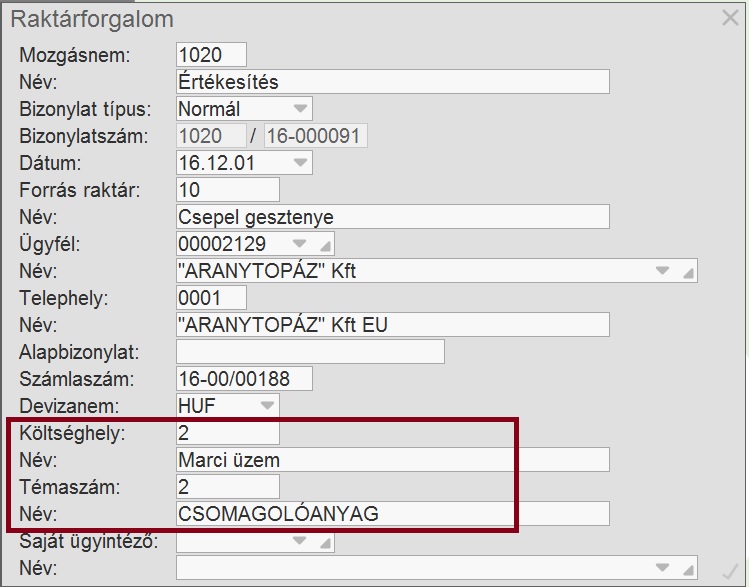
Task: Click the lookup triangle beside "ARANYTOPÁZ" Kft name
Action: pos(687,271)
